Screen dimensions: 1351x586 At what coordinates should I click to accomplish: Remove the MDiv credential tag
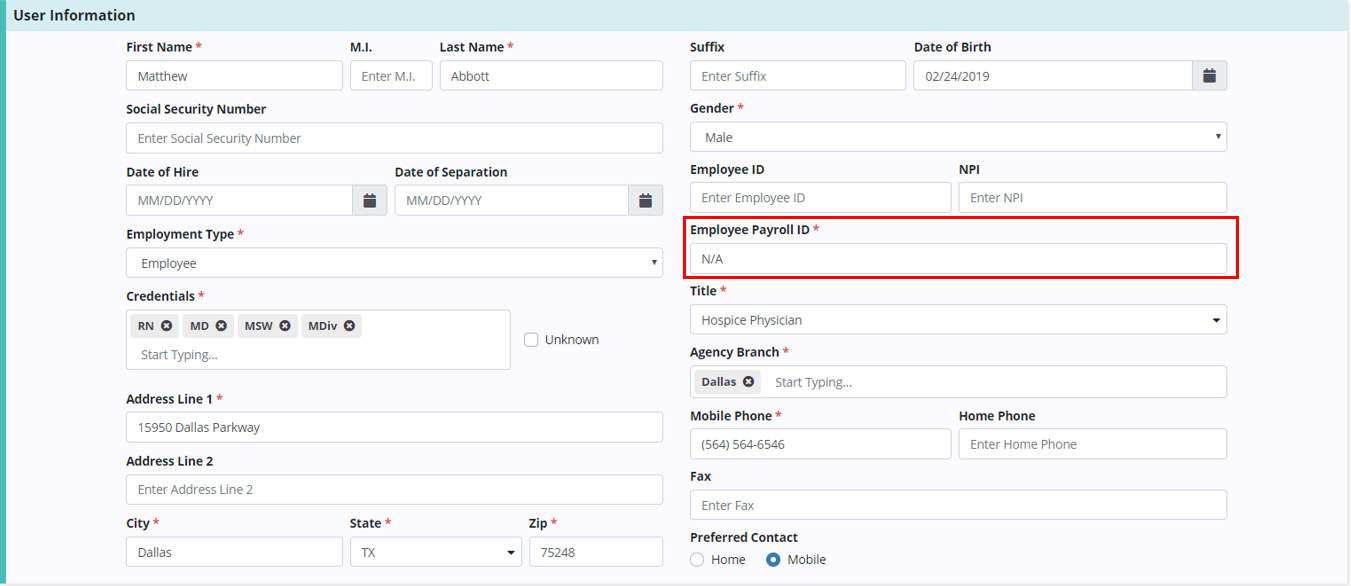click(349, 326)
